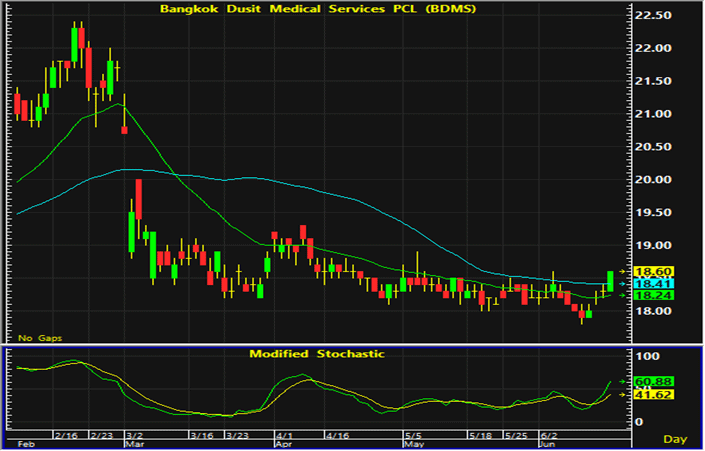Image resolution: width=705 pixels, height=451 pixels.
Task: Click the Day timeframe label
Action: (x=675, y=439)
